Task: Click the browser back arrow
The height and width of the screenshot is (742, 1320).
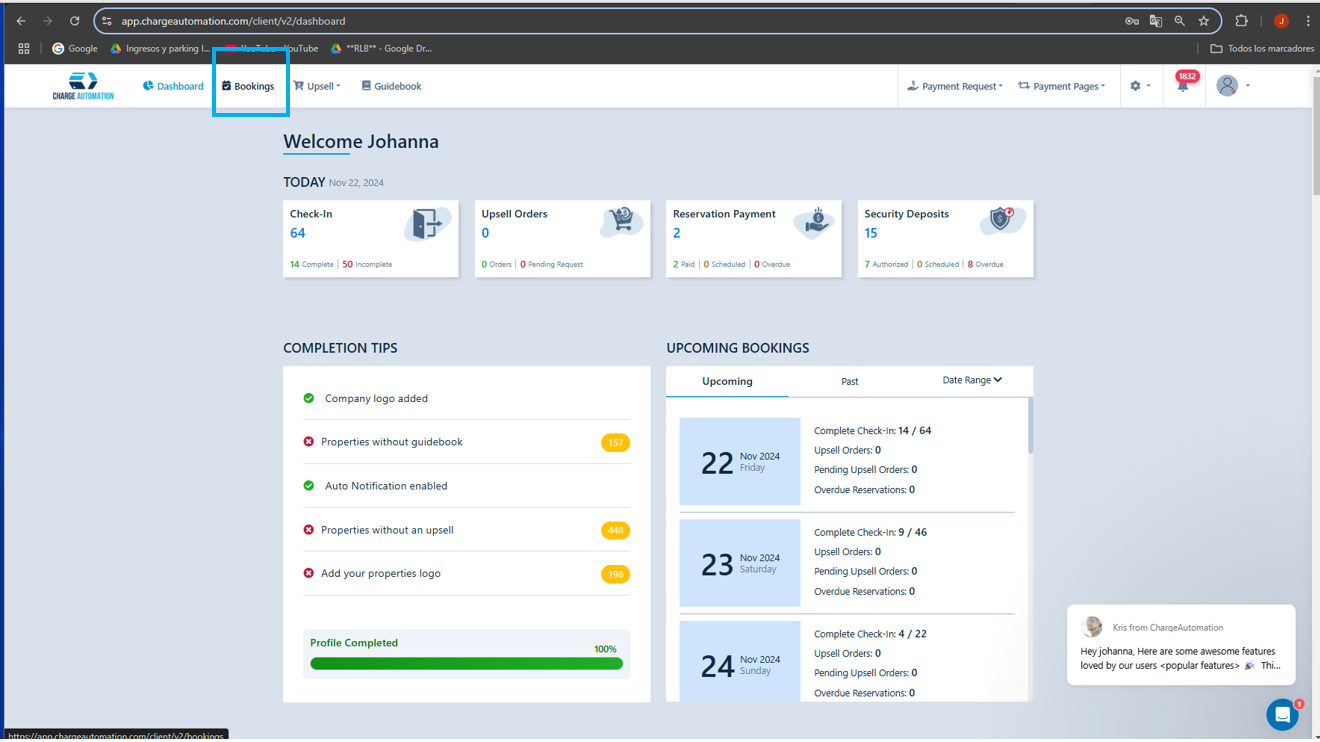Action: (x=21, y=21)
